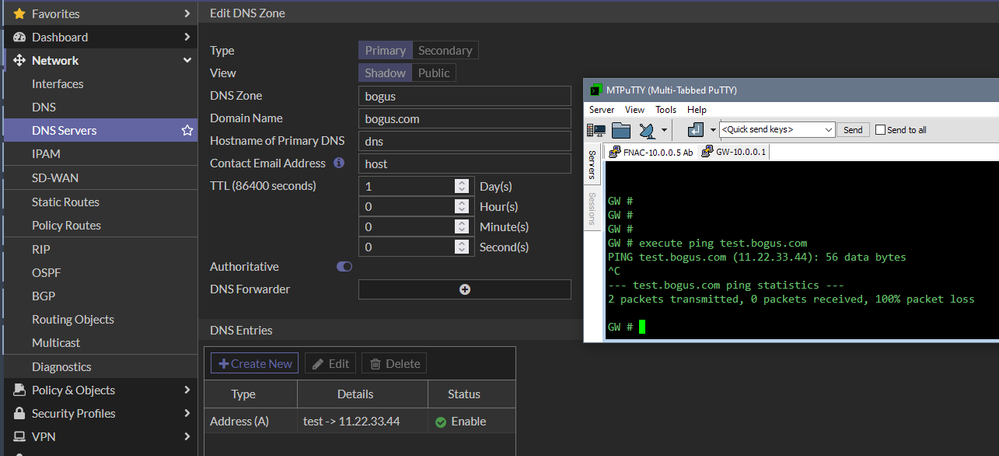Click the Domain Name input field
Image resolution: width=999 pixels, height=456 pixels.
(x=464, y=118)
